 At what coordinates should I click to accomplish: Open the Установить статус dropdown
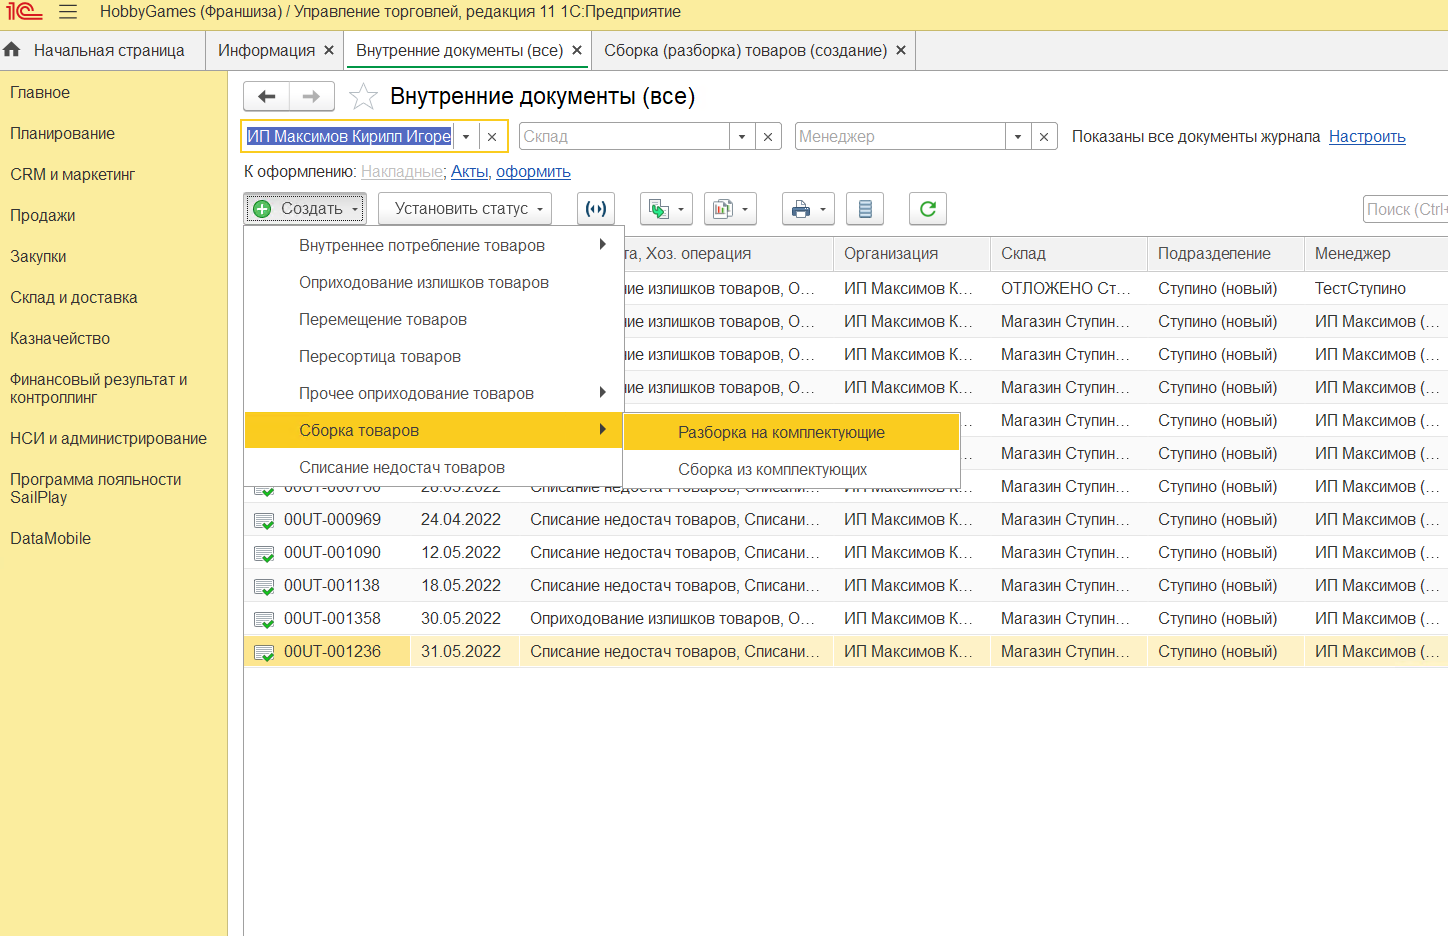click(465, 208)
